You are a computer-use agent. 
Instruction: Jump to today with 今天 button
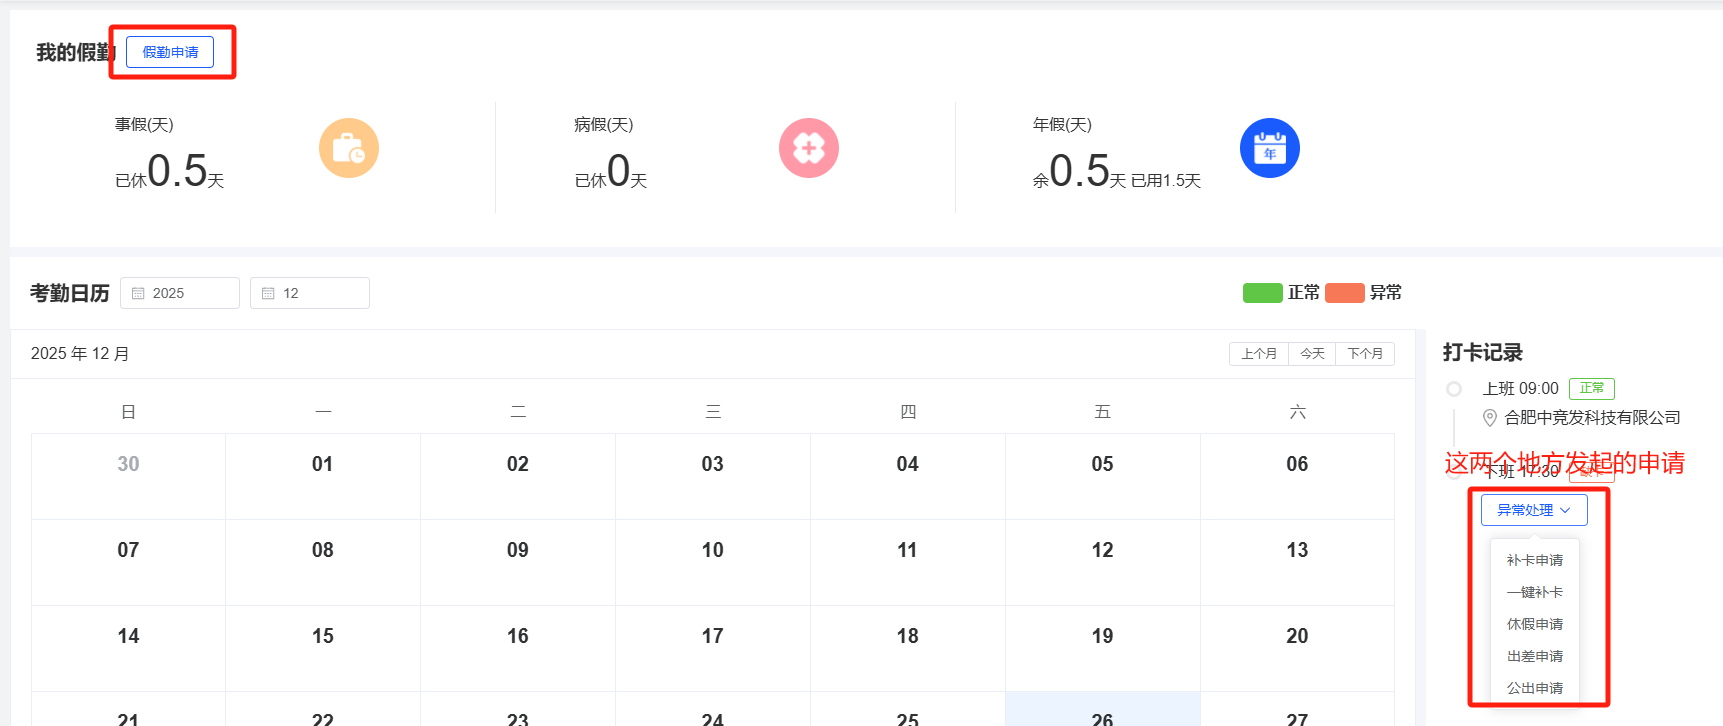(1312, 354)
